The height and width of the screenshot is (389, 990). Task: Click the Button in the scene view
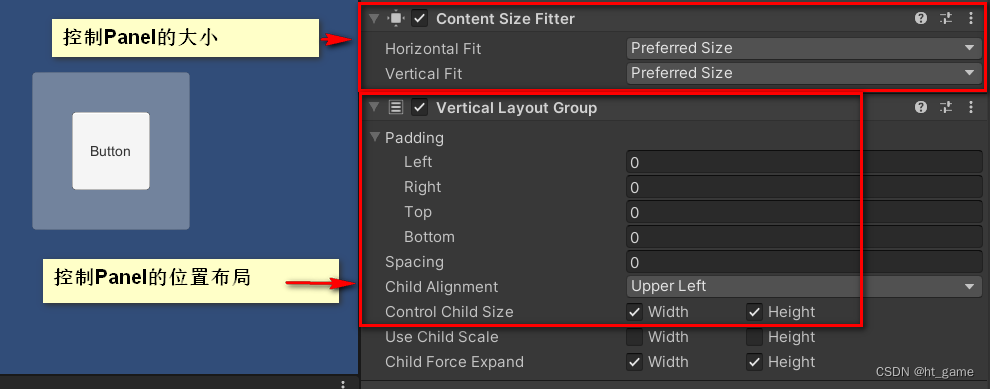click(x=110, y=151)
